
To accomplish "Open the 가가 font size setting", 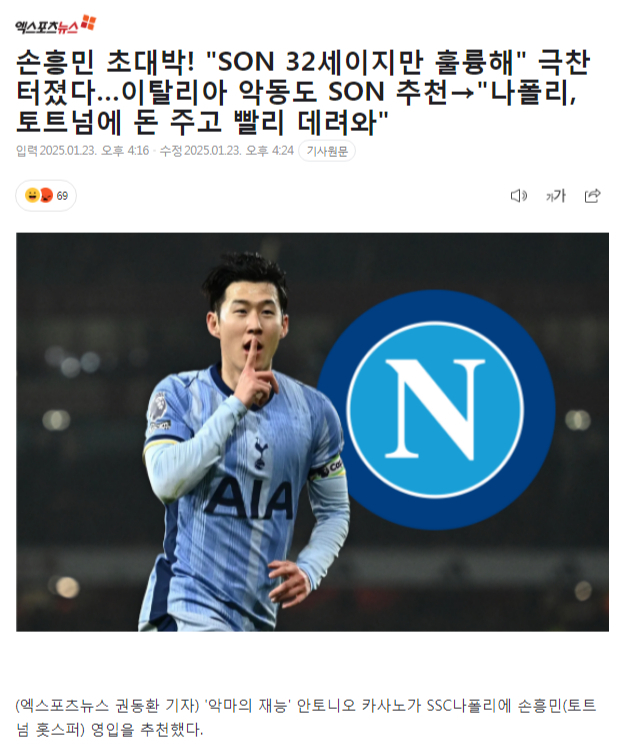I will coord(555,196).
